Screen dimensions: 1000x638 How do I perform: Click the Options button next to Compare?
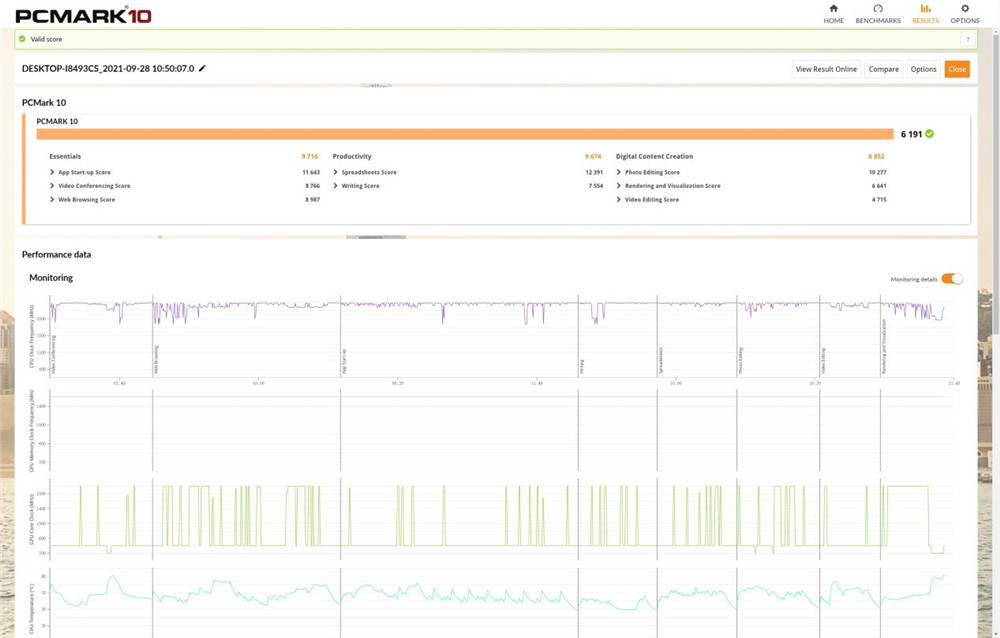(x=923, y=69)
